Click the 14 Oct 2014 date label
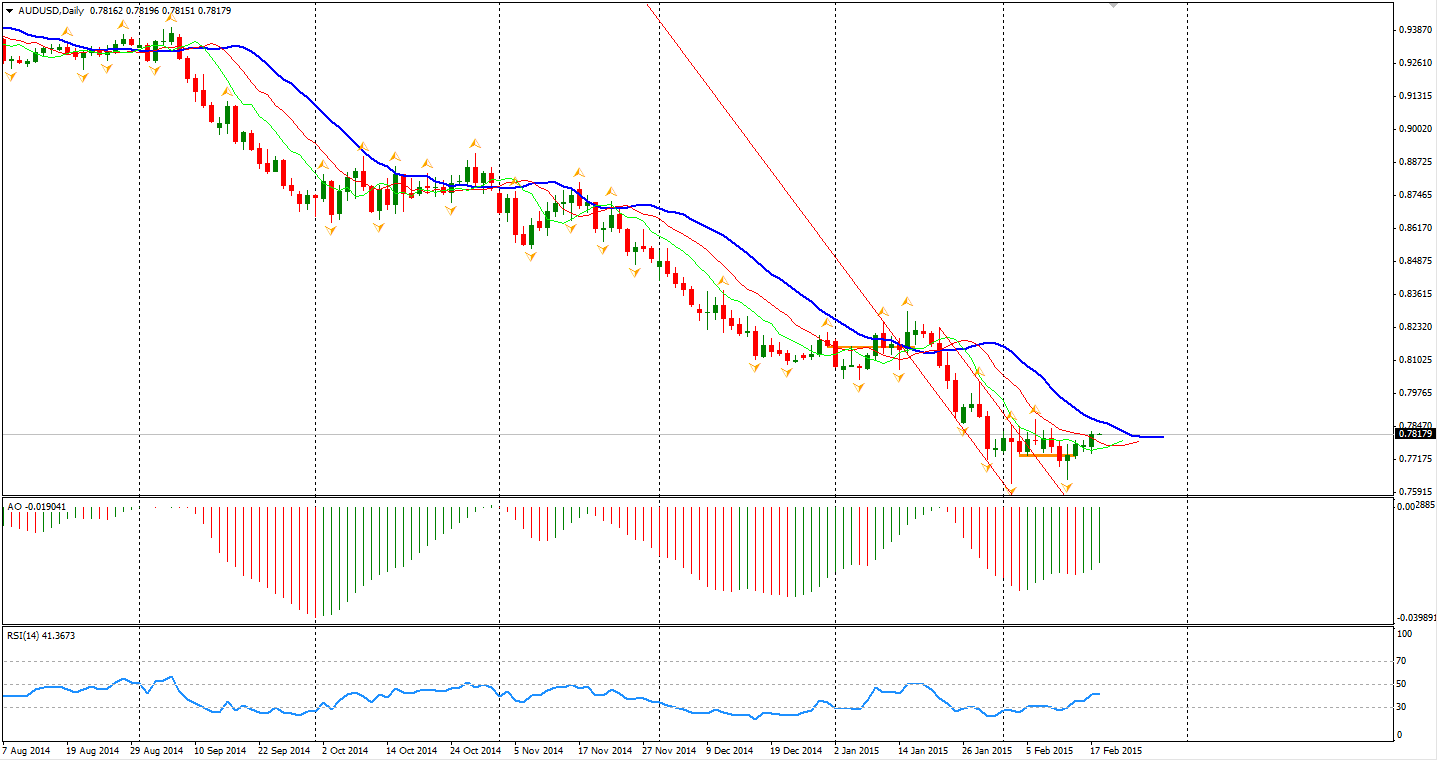Viewport: 1437px width, 760px height. tap(412, 749)
